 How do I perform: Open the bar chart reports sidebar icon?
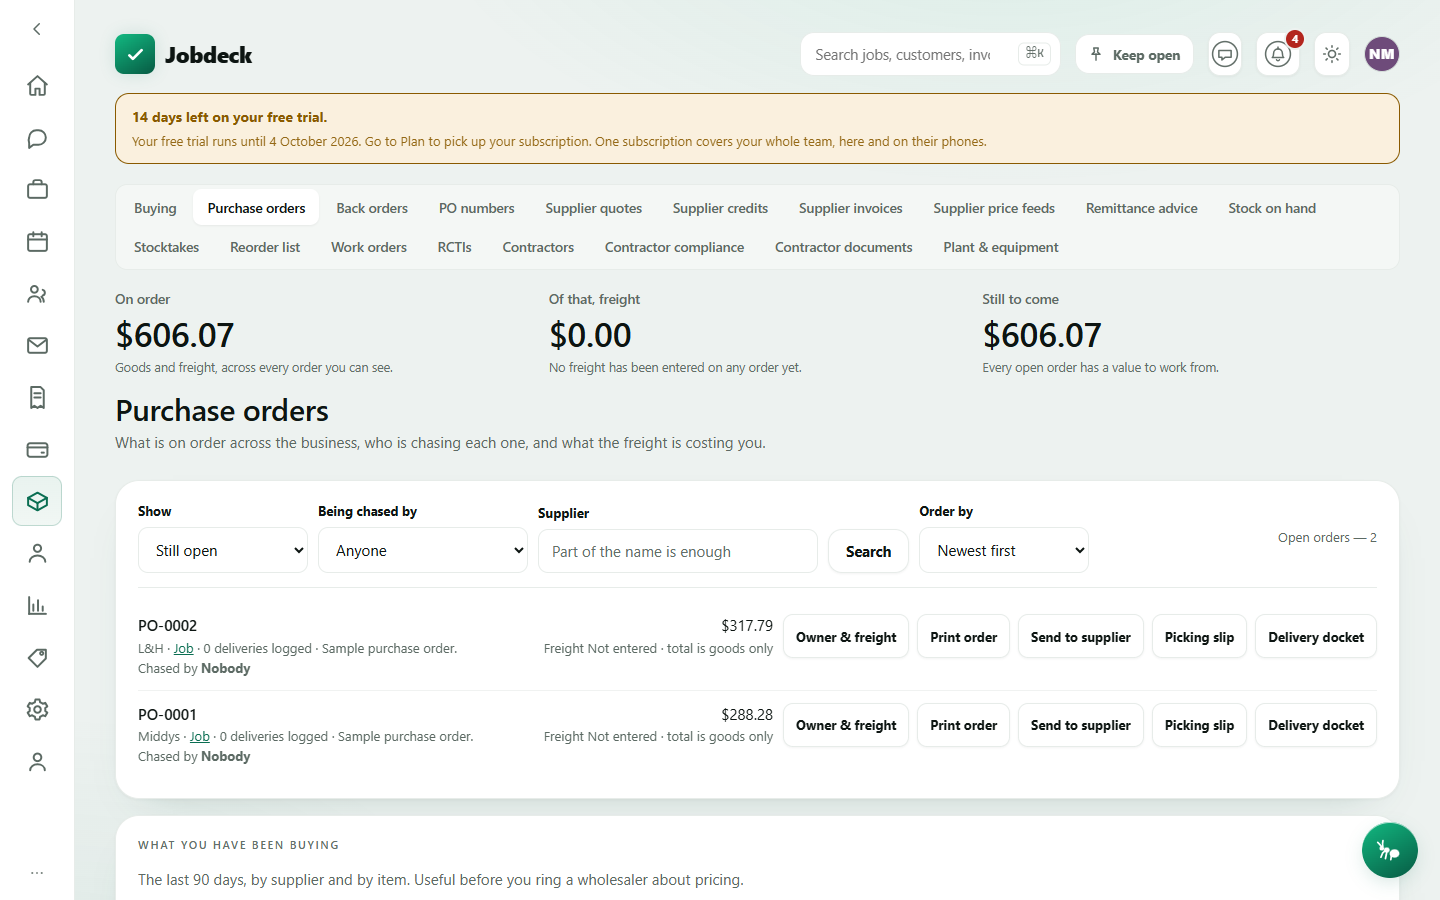pyautogui.click(x=37, y=606)
